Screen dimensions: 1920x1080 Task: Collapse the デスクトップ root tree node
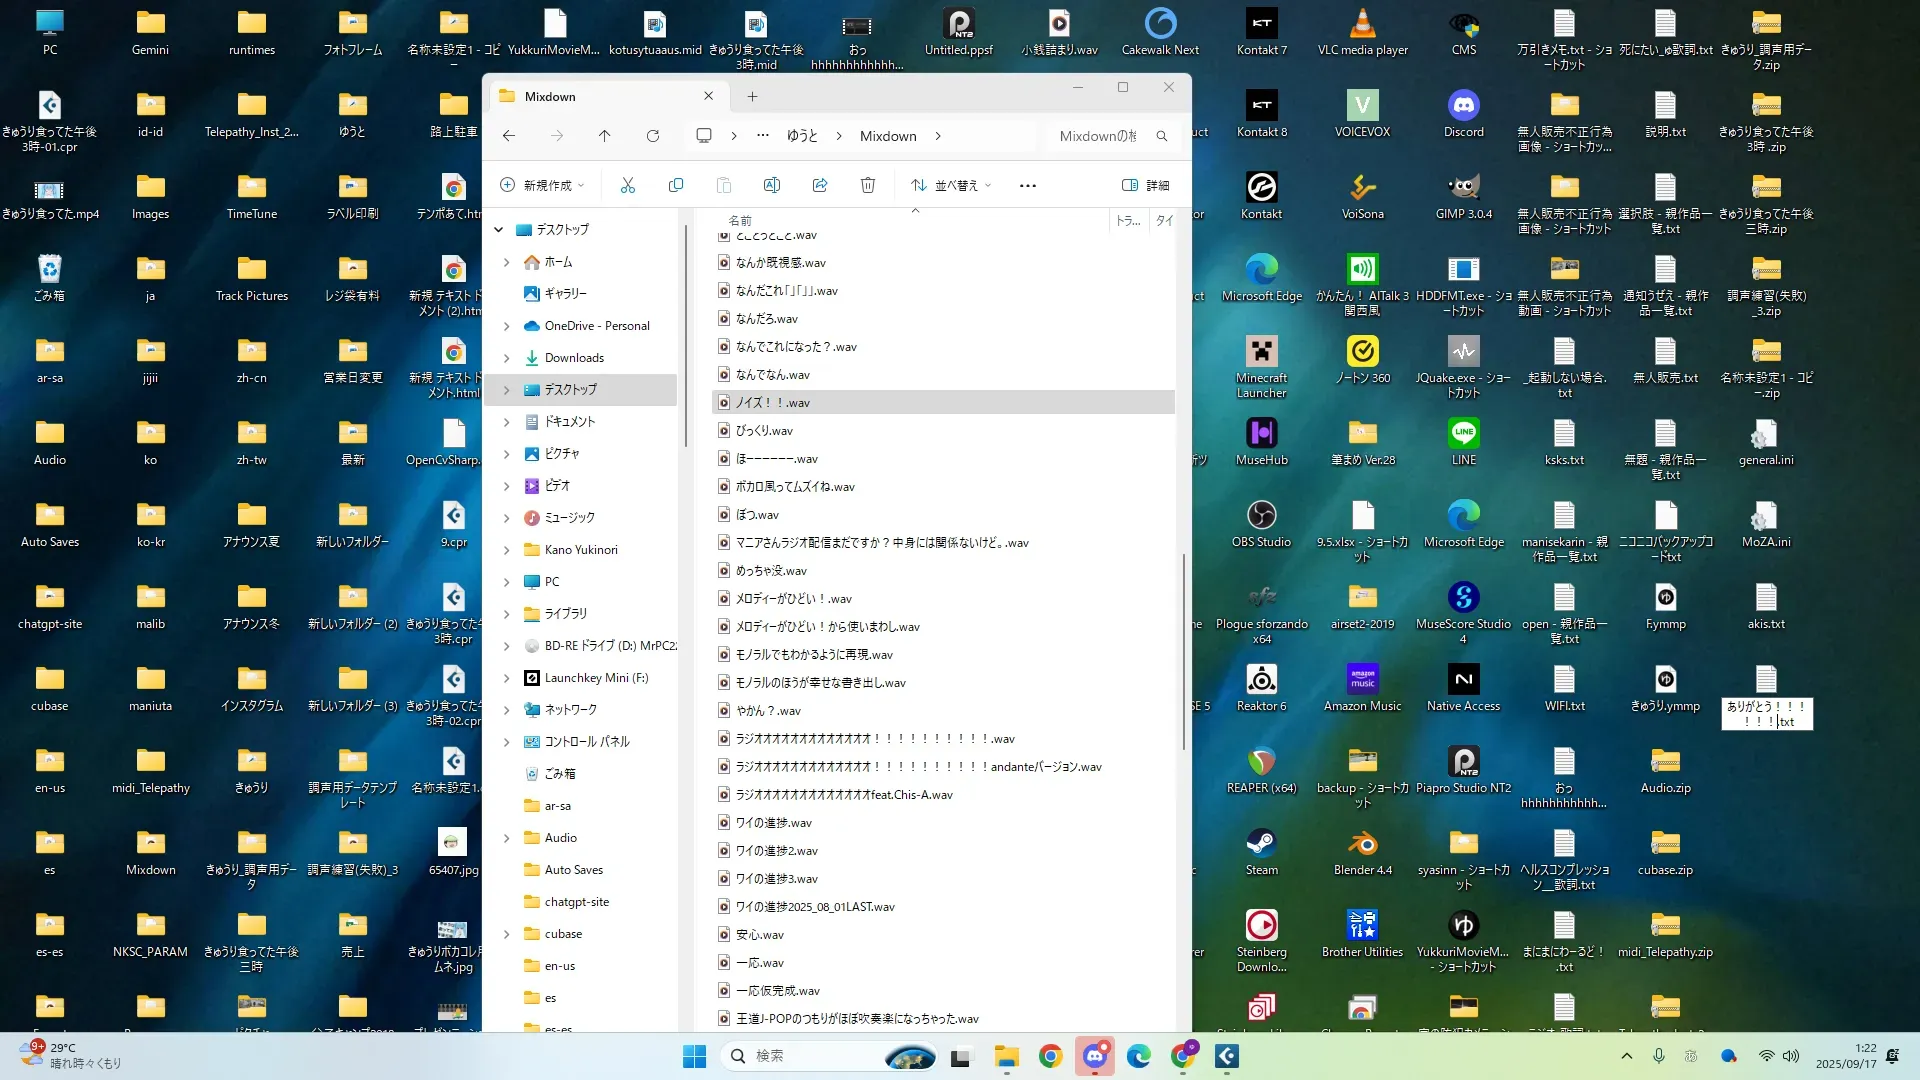498,230
